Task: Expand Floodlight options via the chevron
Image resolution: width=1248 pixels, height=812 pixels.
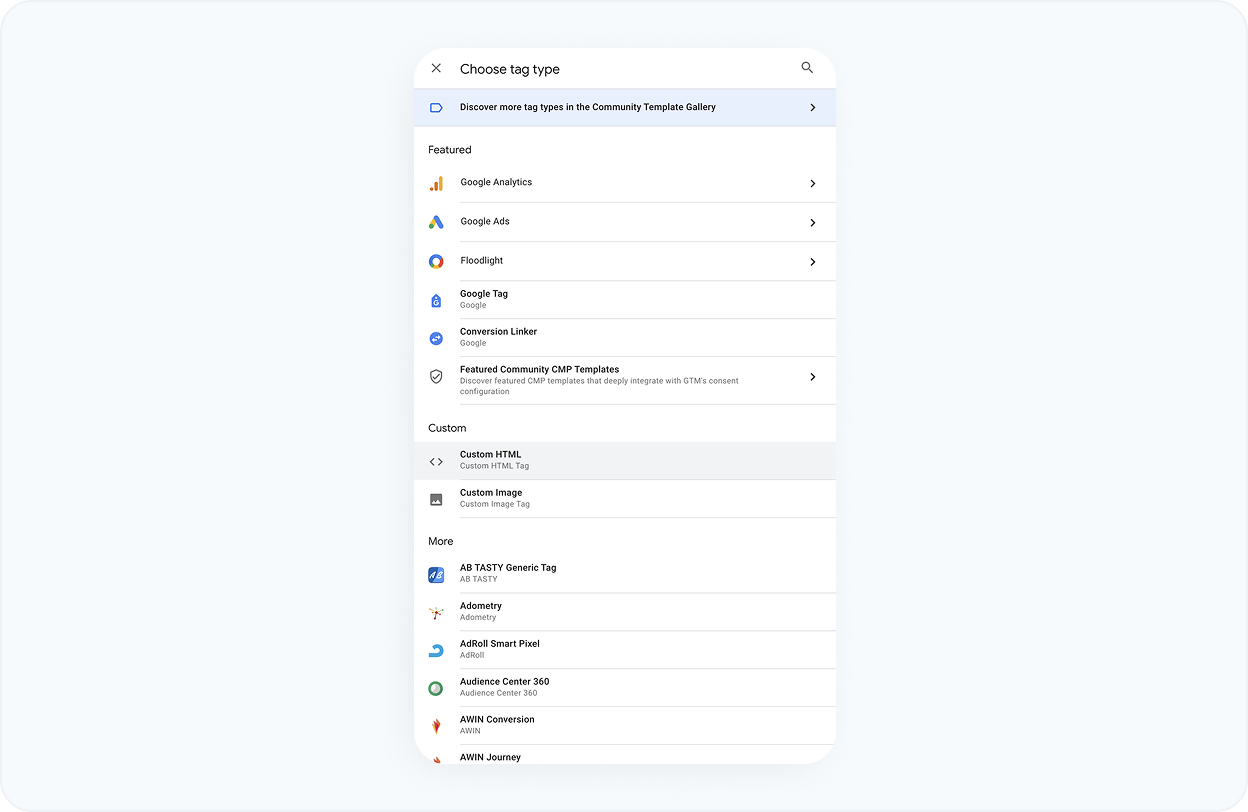Action: [x=812, y=262]
